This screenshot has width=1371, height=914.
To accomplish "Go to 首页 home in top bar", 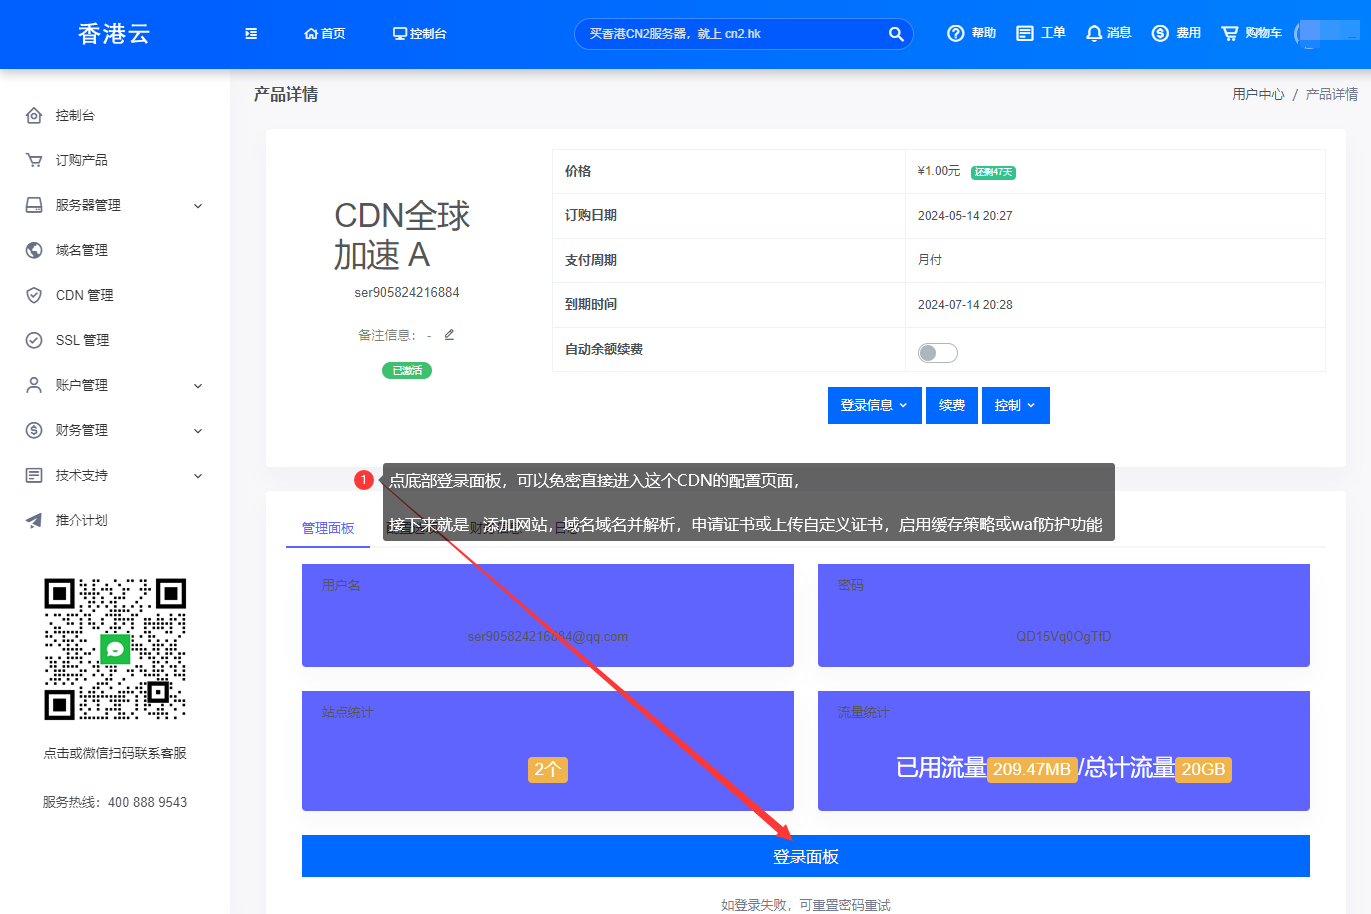I will click(x=325, y=34).
